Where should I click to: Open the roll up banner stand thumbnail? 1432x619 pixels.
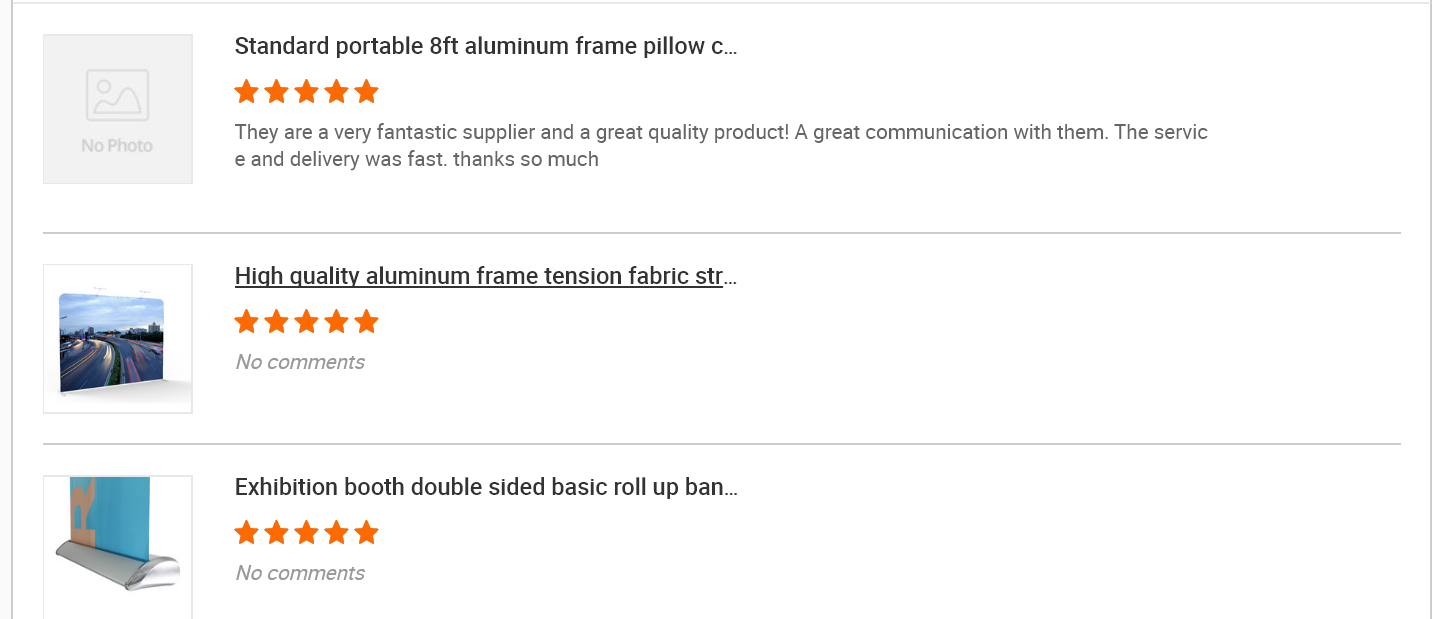point(118,547)
